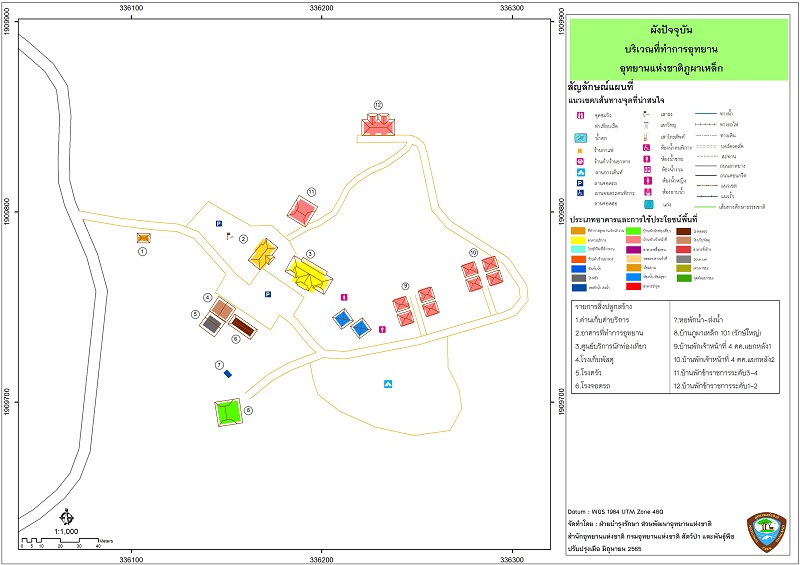Click the legend's cyan waterfall icon
800x565 pixels.
[581, 138]
